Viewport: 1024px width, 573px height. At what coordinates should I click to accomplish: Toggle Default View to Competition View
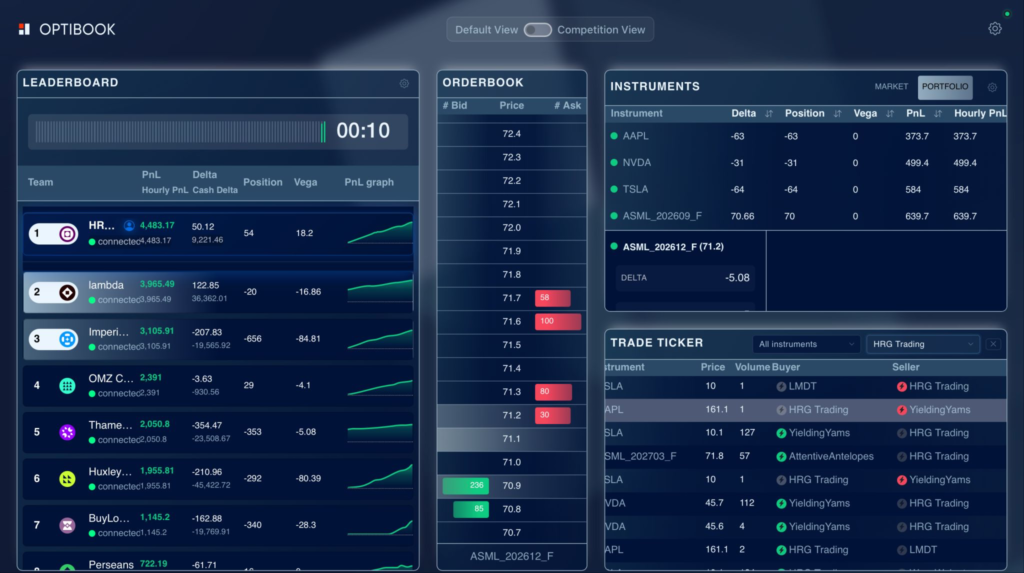(x=537, y=30)
